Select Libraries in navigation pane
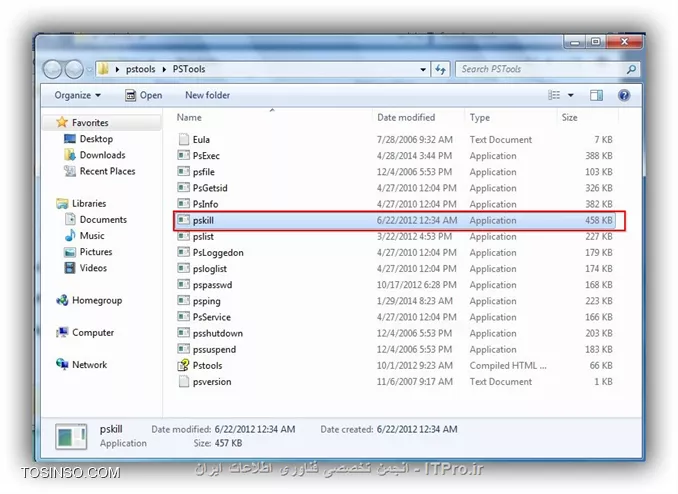 coord(89,203)
